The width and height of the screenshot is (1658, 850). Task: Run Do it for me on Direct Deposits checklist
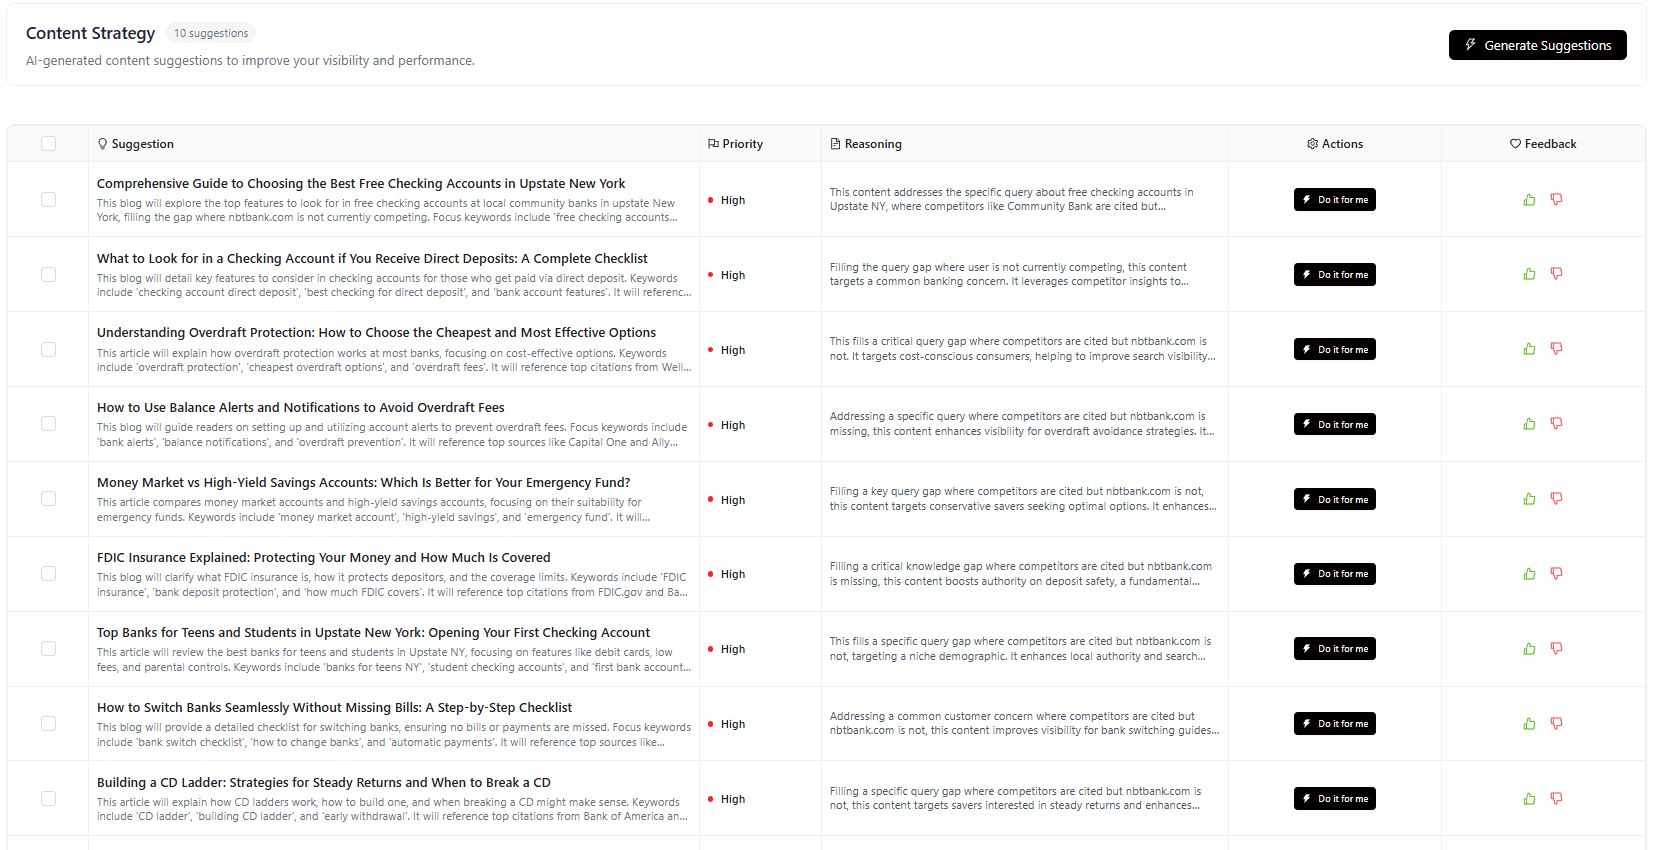[1334, 274]
